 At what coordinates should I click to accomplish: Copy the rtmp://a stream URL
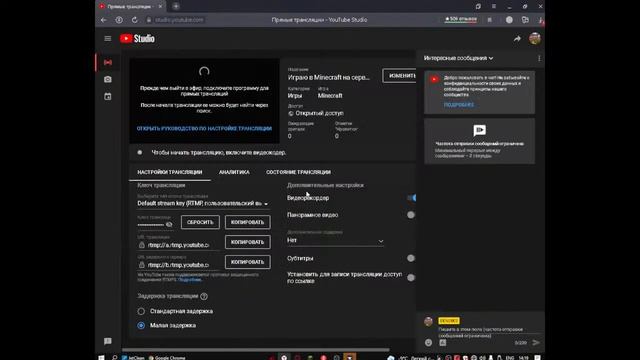coord(247,242)
